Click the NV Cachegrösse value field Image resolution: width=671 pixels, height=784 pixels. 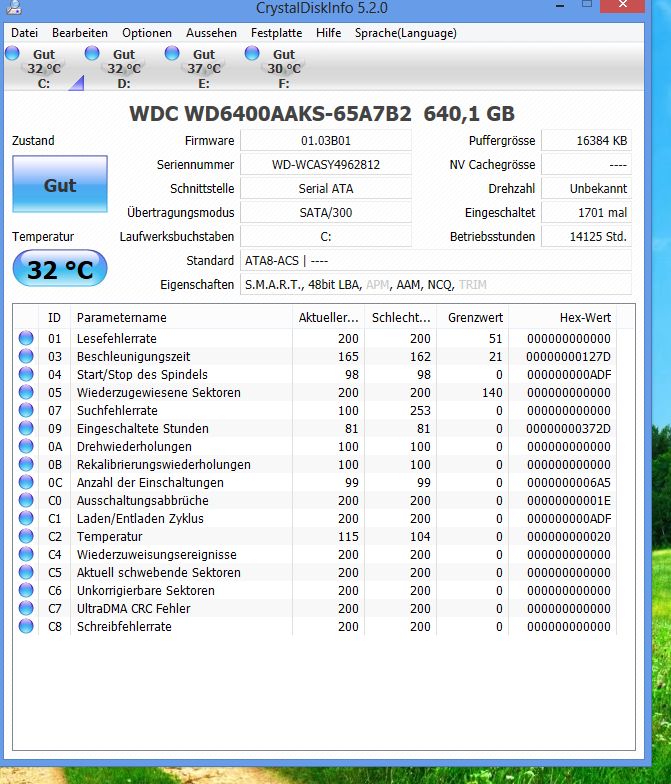click(586, 164)
